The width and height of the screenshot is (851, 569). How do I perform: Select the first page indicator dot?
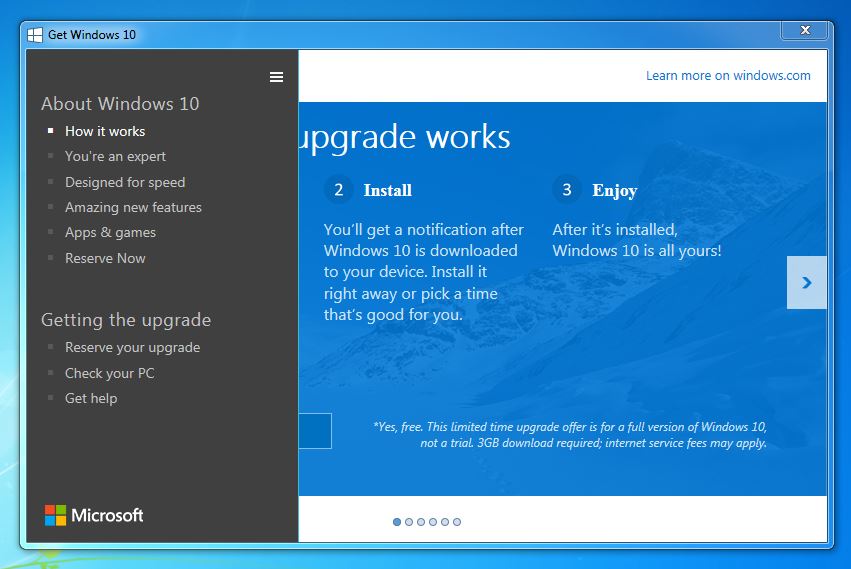pos(397,522)
